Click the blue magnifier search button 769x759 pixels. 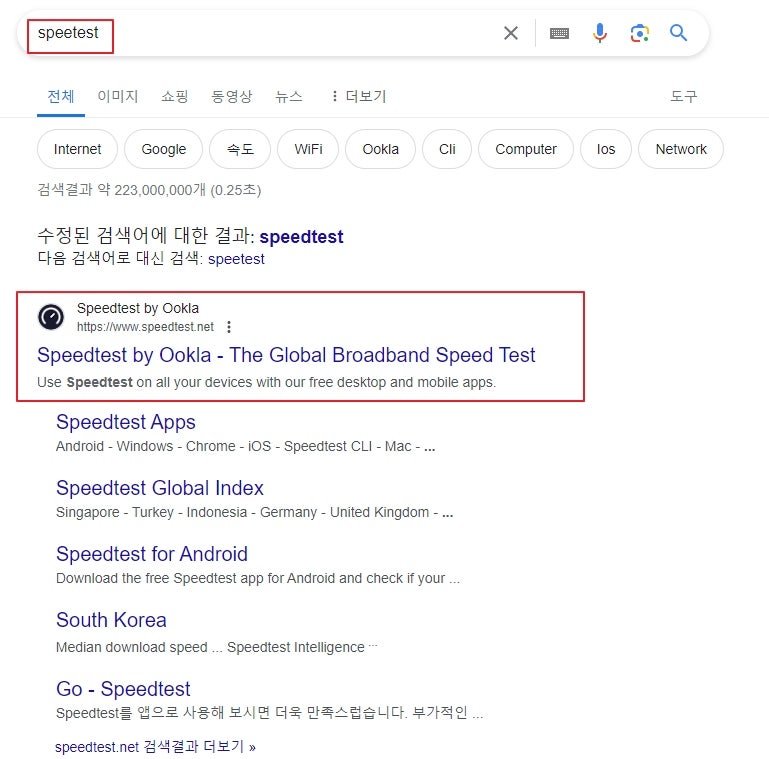(678, 33)
